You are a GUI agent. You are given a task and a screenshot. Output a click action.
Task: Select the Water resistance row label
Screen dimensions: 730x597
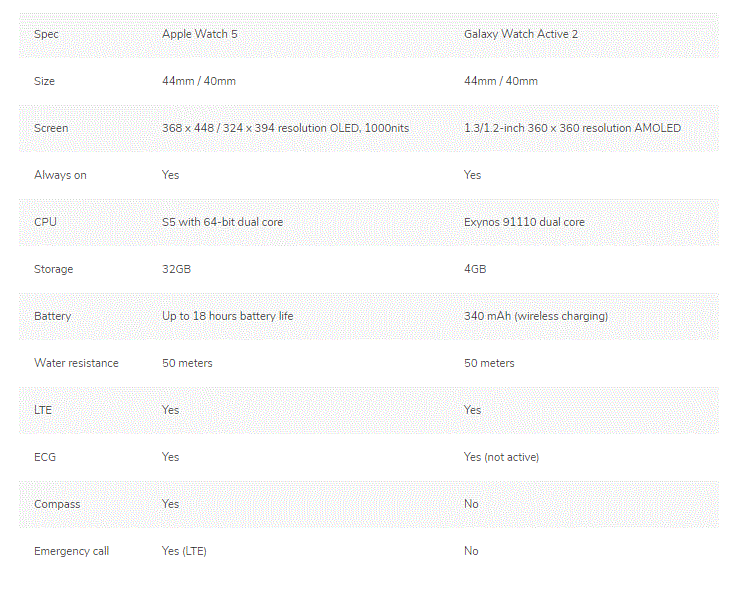tap(76, 363)
